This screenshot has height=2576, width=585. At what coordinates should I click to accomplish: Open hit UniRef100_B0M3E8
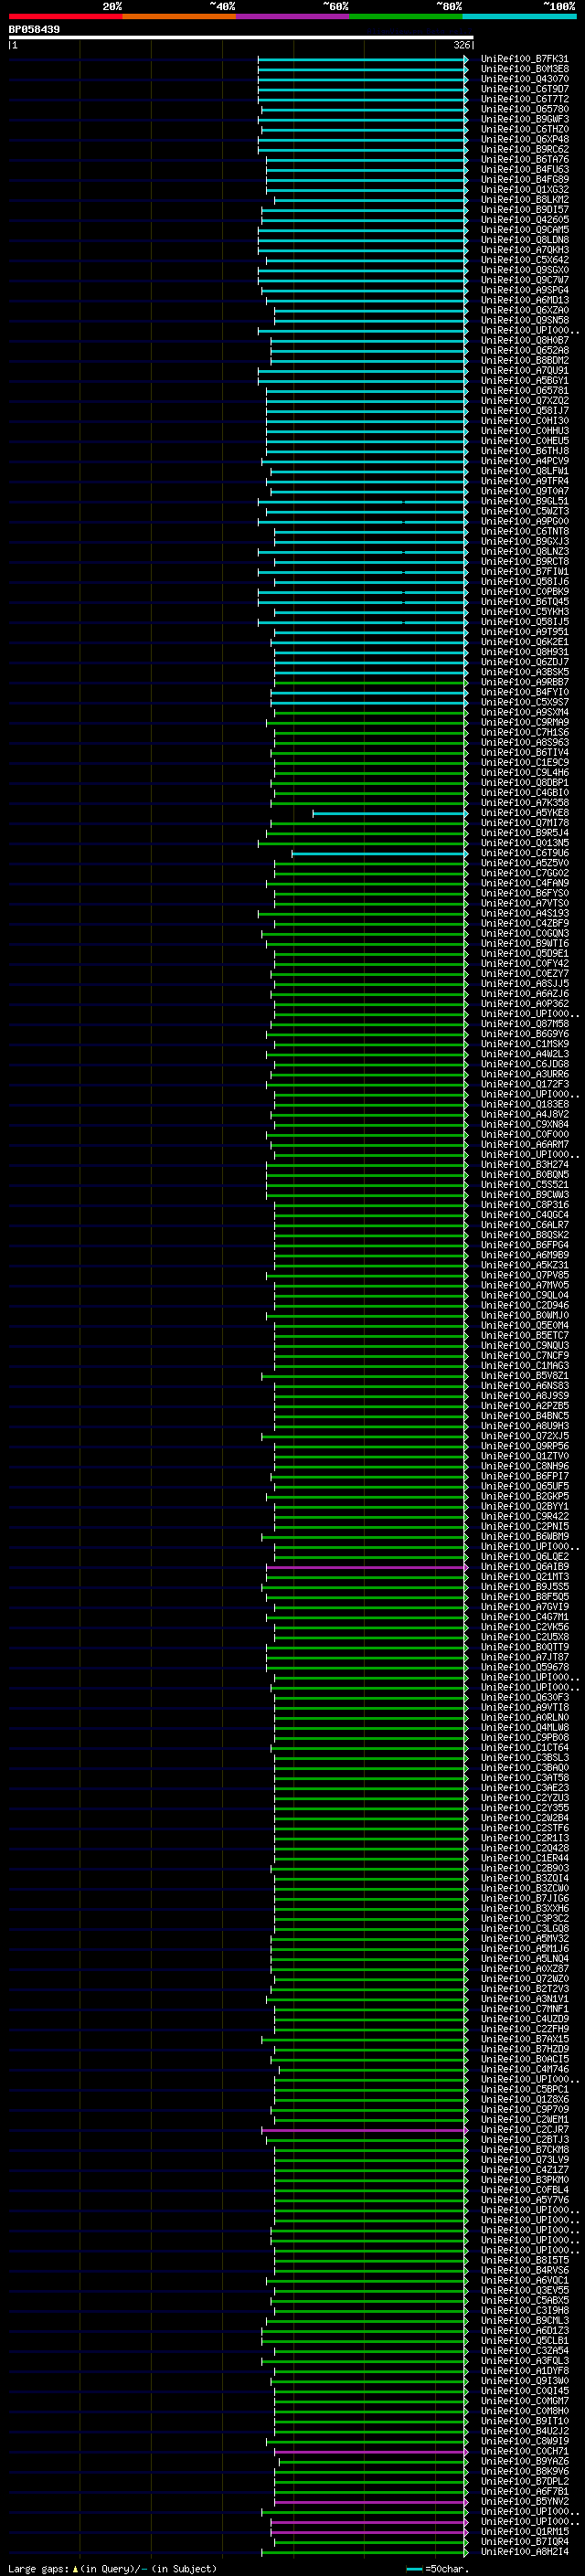(x=525, y=69)
